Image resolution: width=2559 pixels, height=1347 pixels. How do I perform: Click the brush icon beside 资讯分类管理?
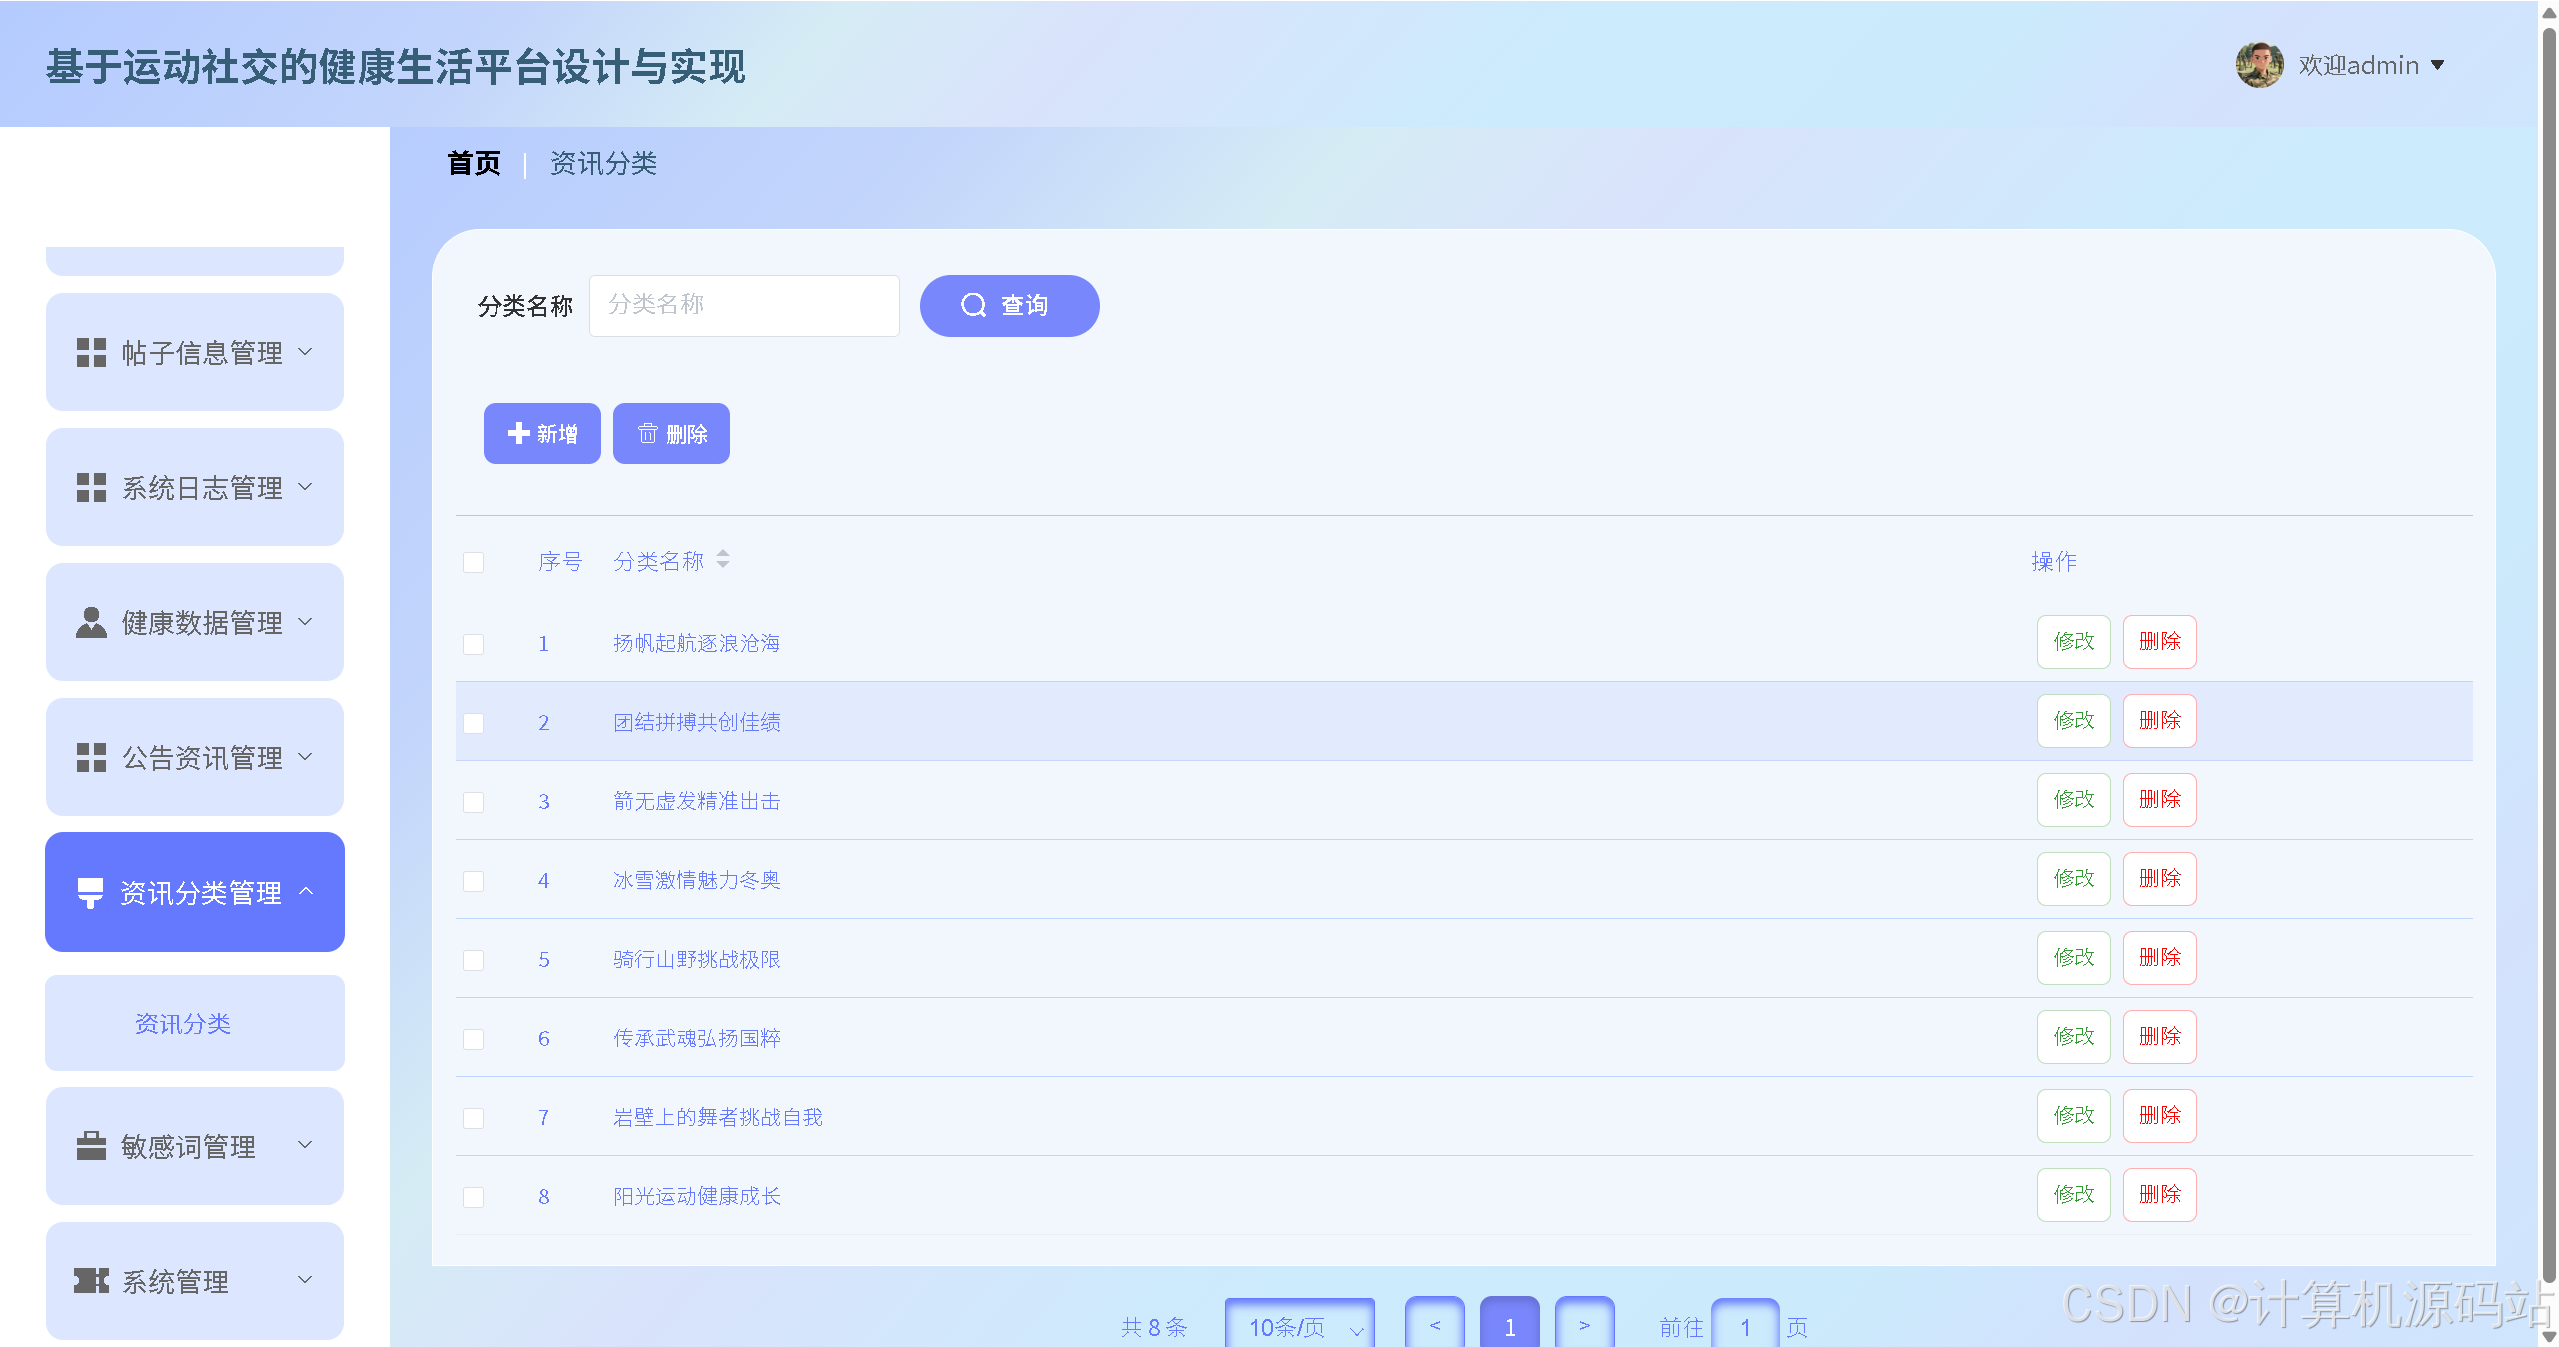(90, 893)
